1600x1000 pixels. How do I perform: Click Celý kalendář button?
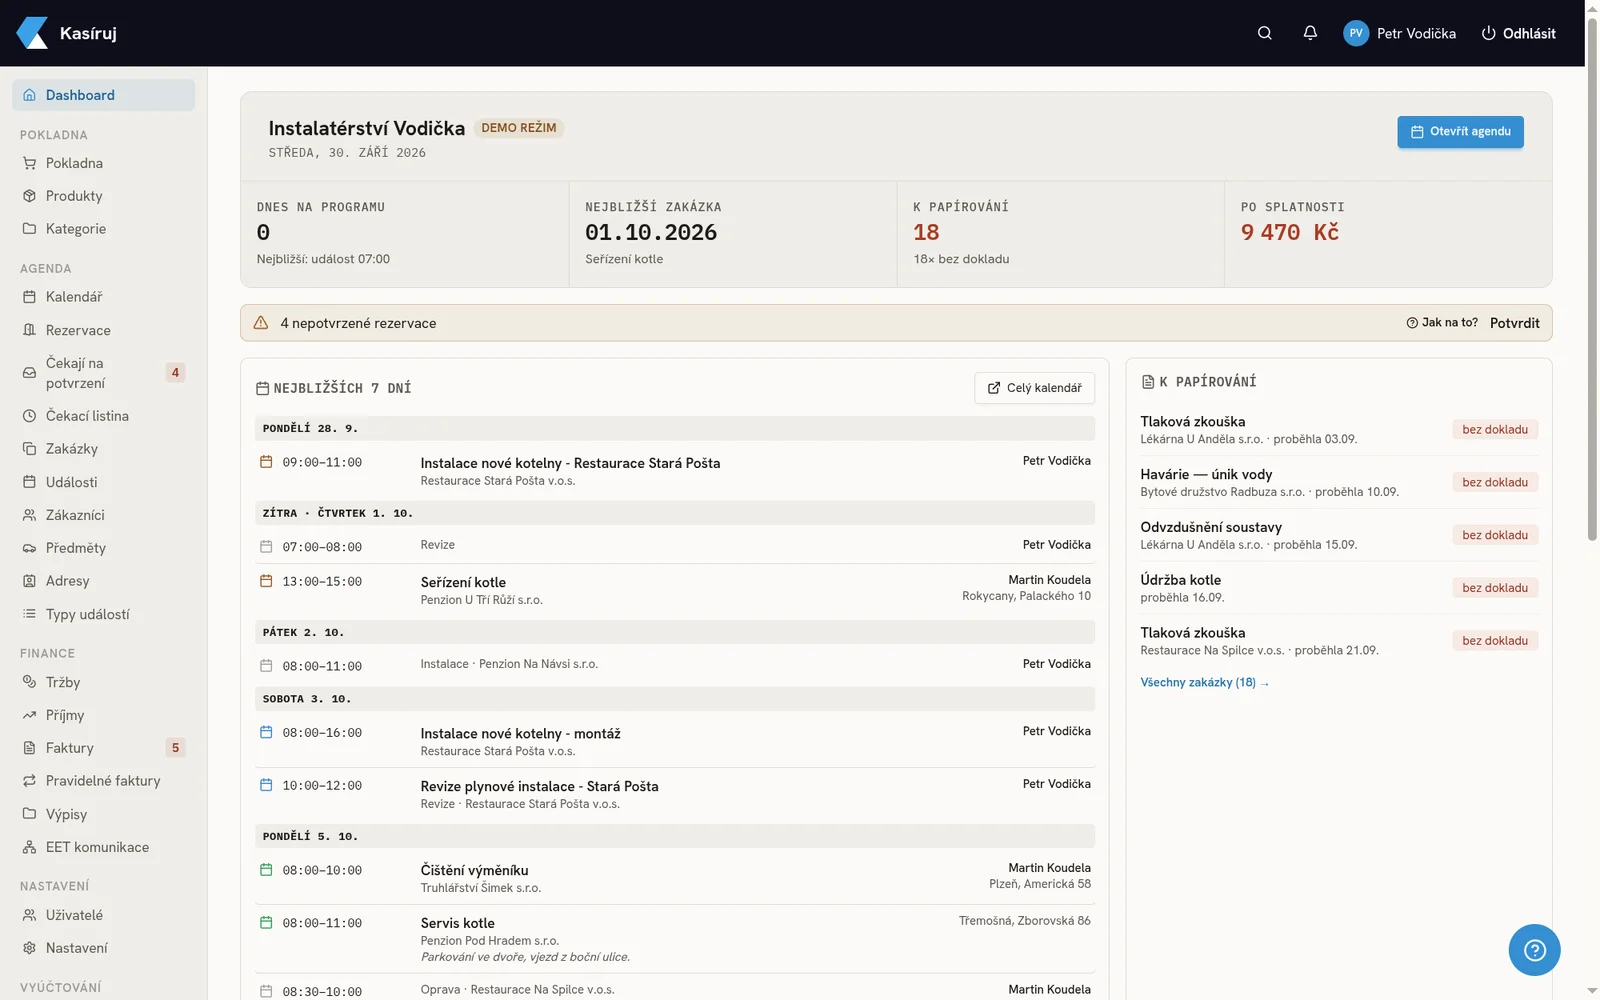tap(1034, 388)
